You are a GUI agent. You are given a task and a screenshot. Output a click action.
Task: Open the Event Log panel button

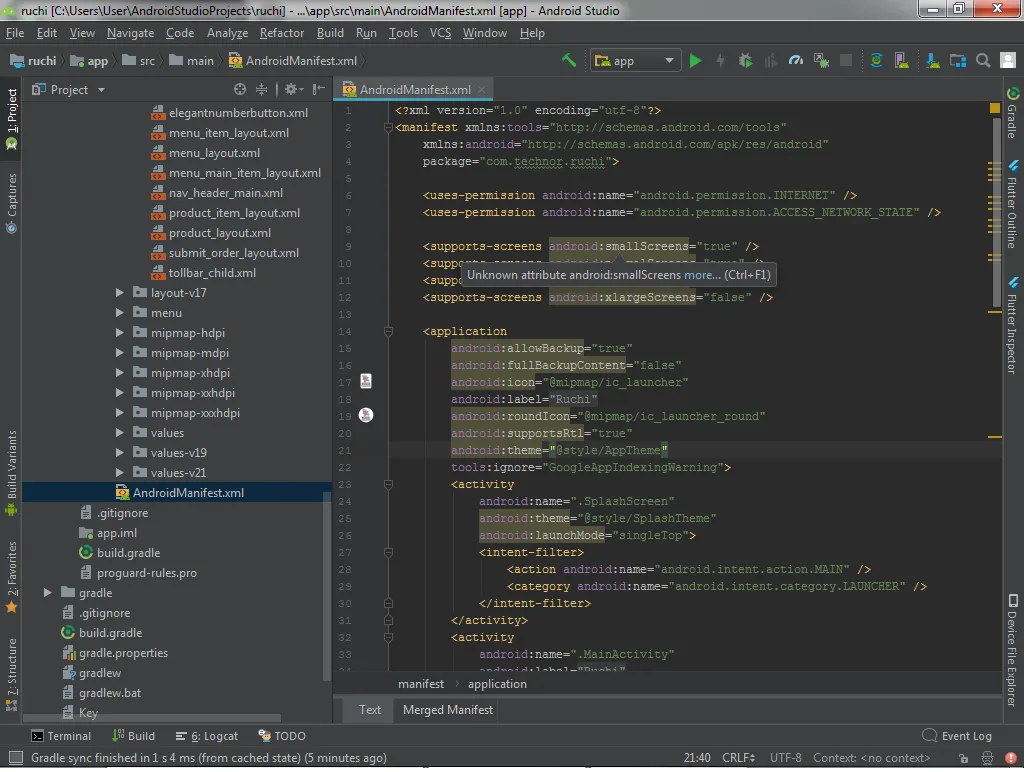pyautogui.click(x=957, y=736)
